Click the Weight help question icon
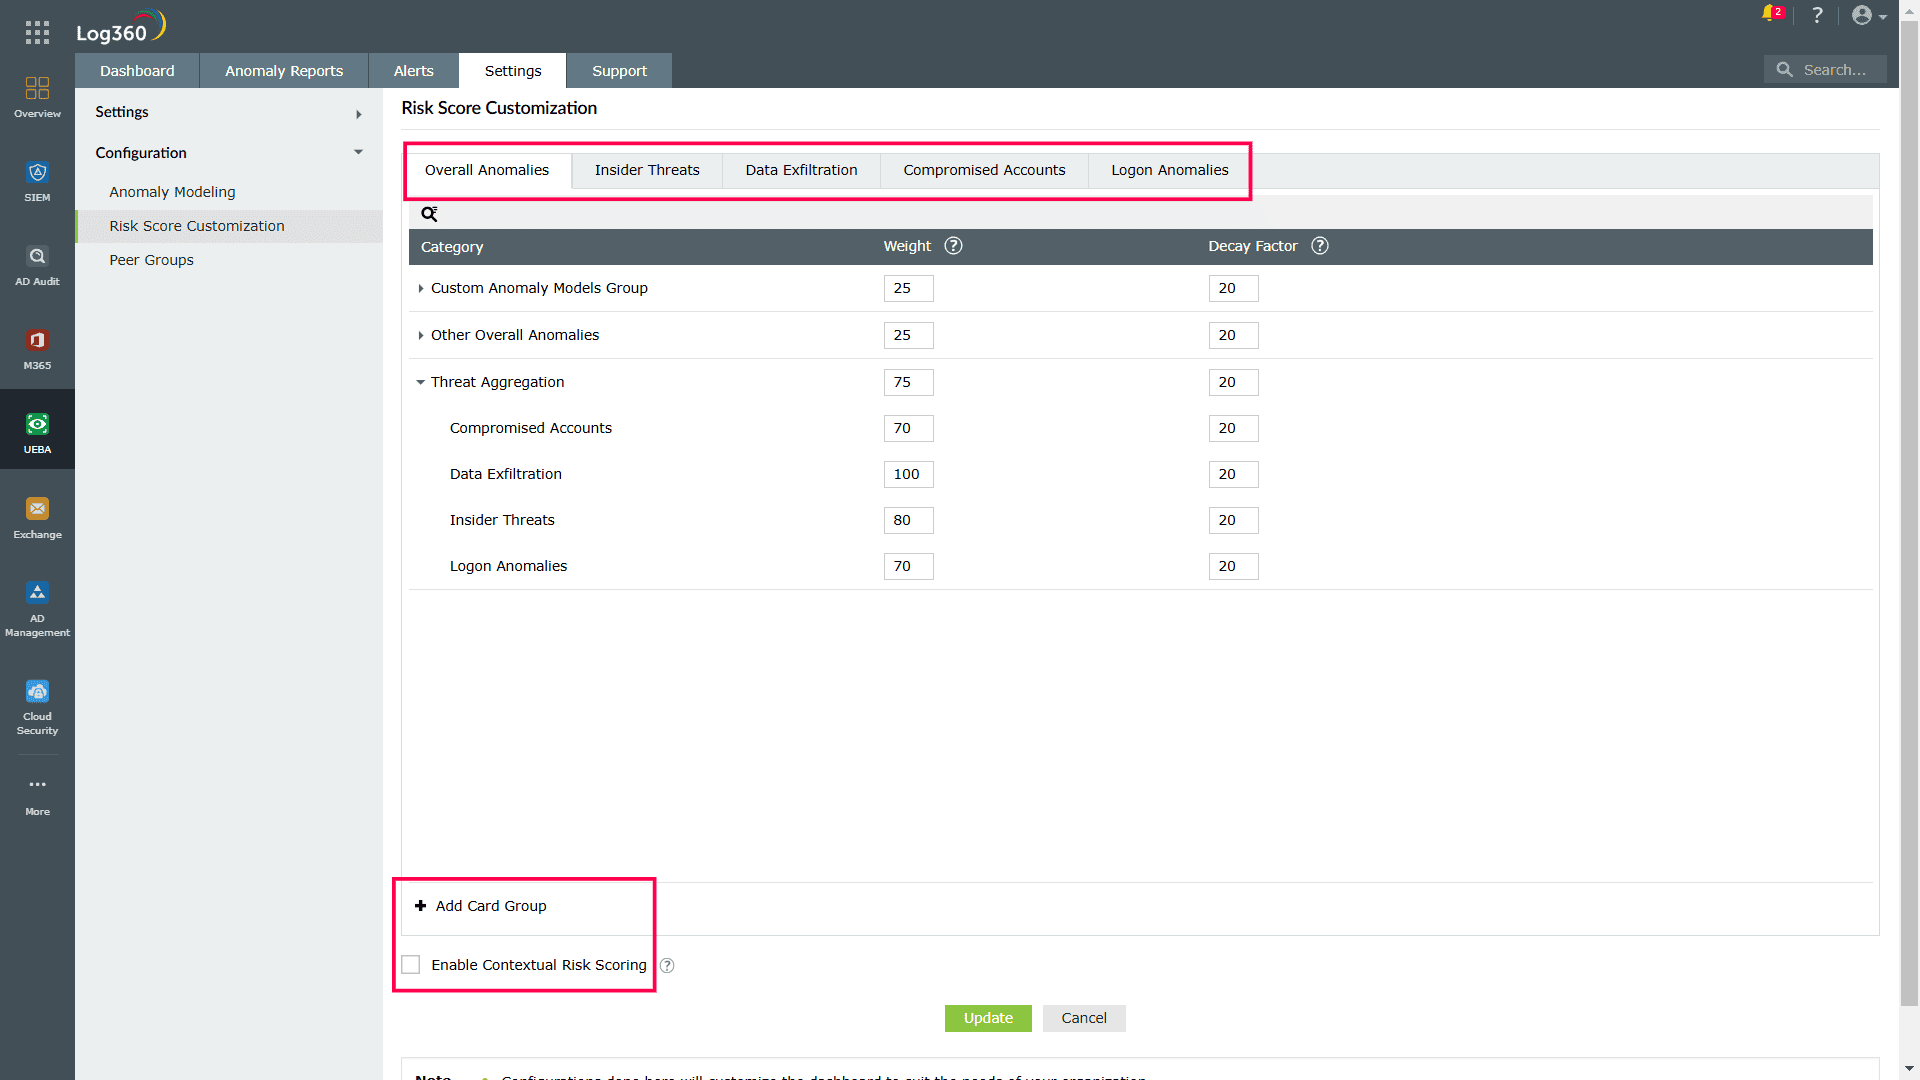Screen dimensions: 1920x1080 coord(953,246)
